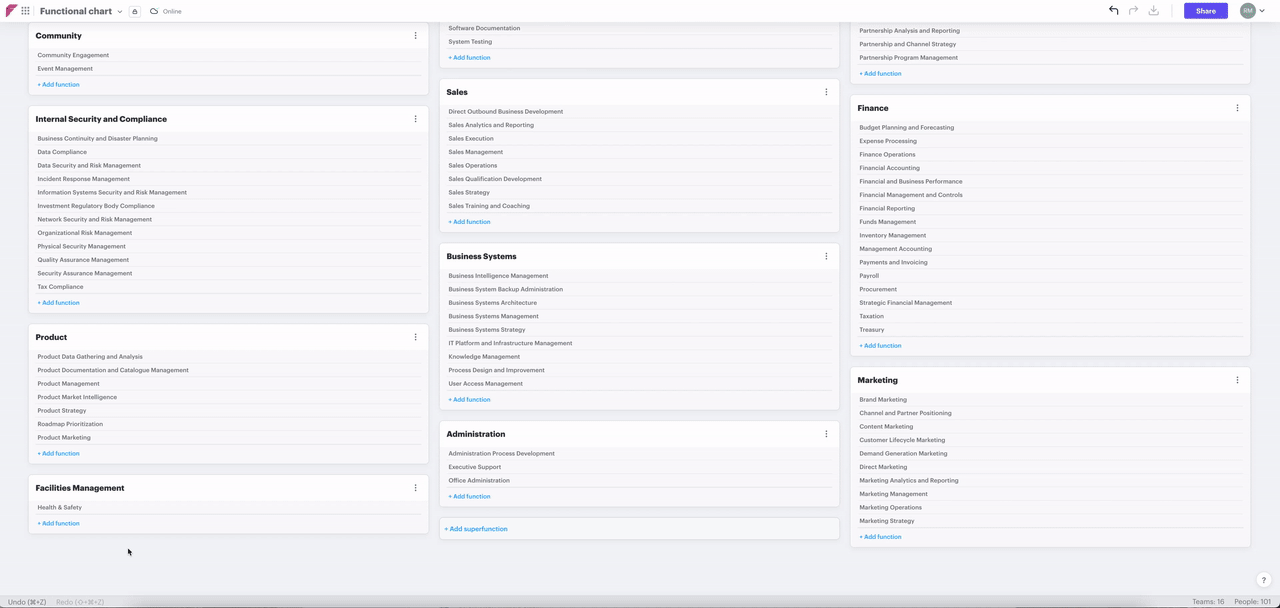Click the lock icon beside chart title
Screen dimensions: 1280x608
click(134, 11)
